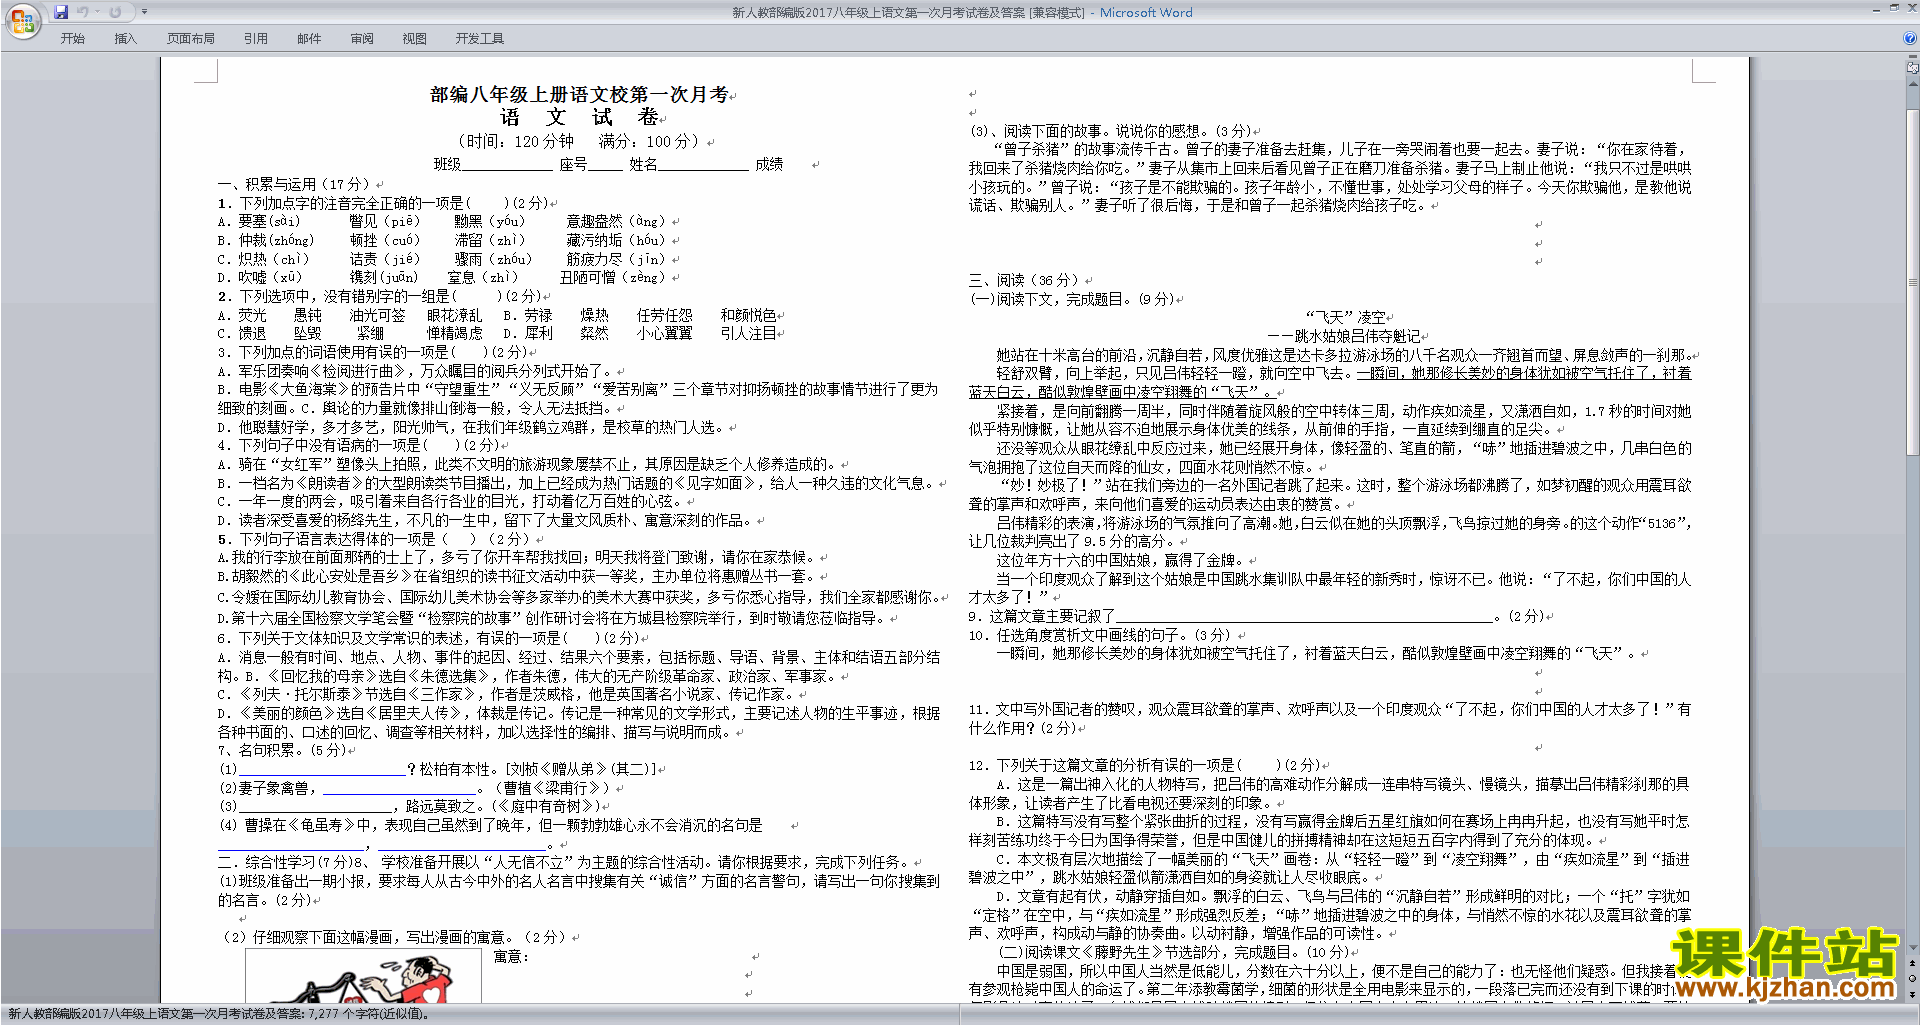
Task: Open the 邮件 ribbon tab
Action: 309,39
